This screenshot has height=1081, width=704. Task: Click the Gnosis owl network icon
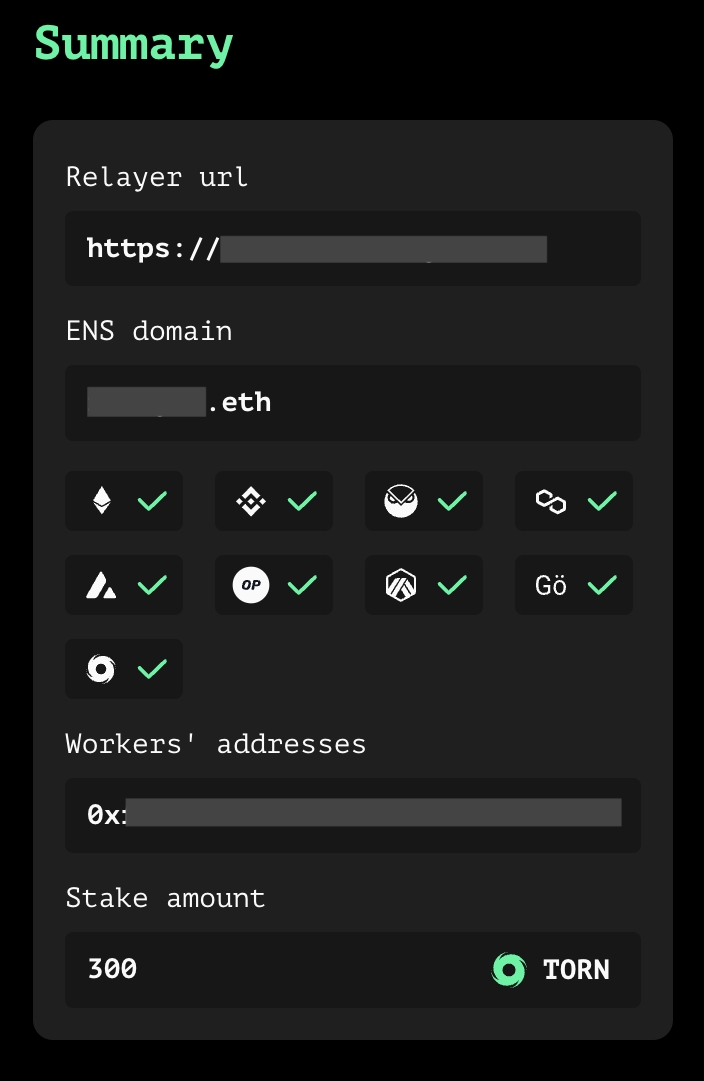(401, 501)
